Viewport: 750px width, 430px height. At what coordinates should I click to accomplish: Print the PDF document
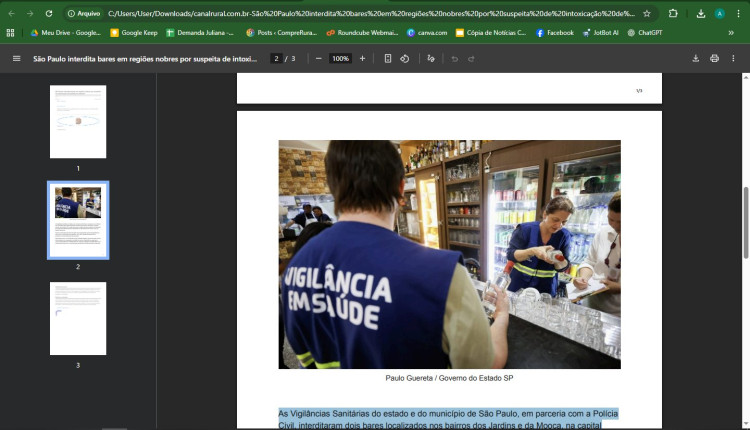714,59
